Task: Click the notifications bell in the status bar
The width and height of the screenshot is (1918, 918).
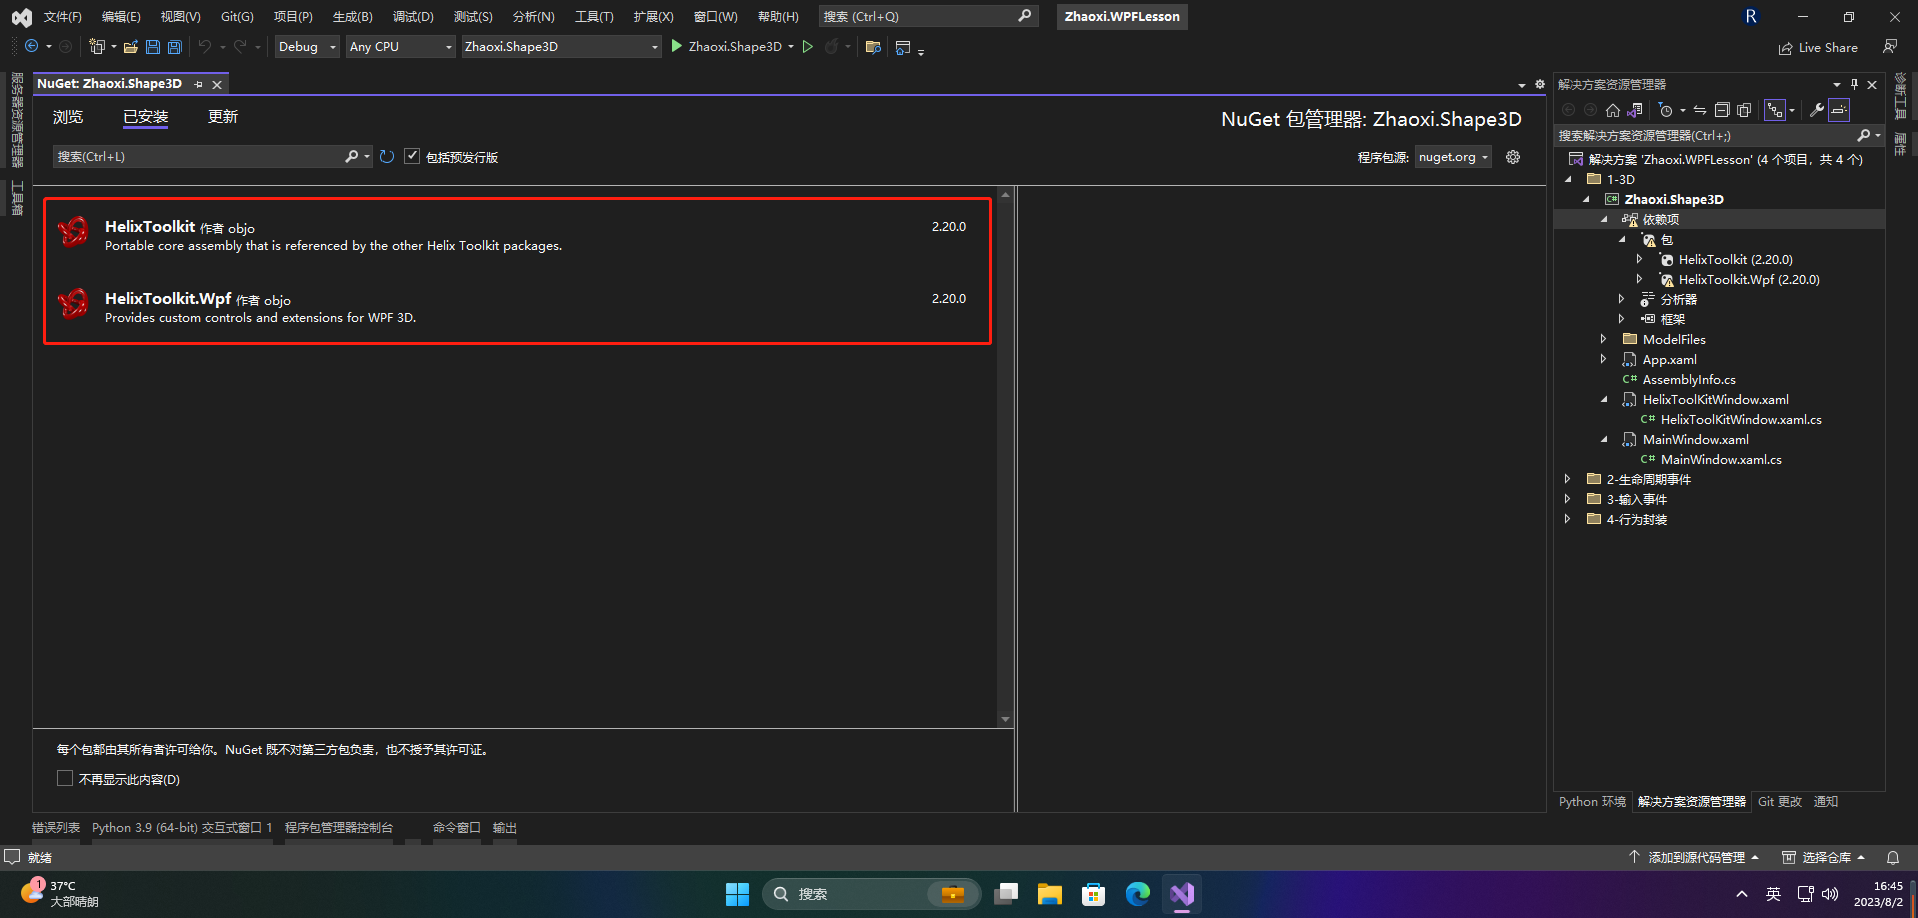Action: click(x=1893, y=858)
